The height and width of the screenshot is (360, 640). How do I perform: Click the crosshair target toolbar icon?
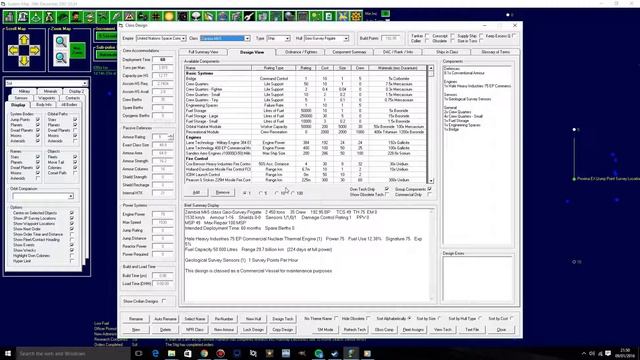[156, 17]
